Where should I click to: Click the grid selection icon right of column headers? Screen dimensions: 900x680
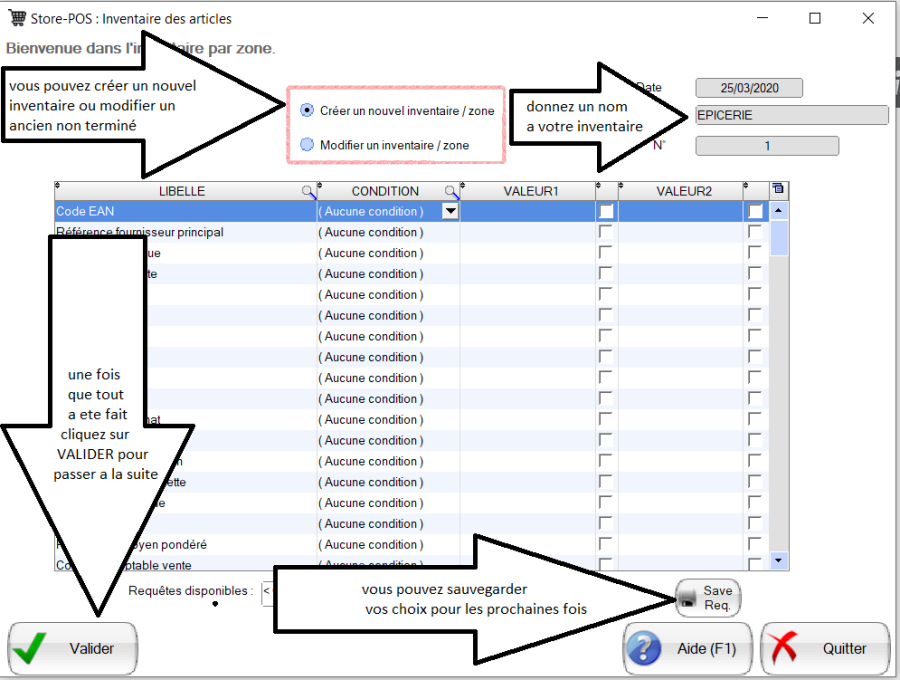(x=778, y=189)
